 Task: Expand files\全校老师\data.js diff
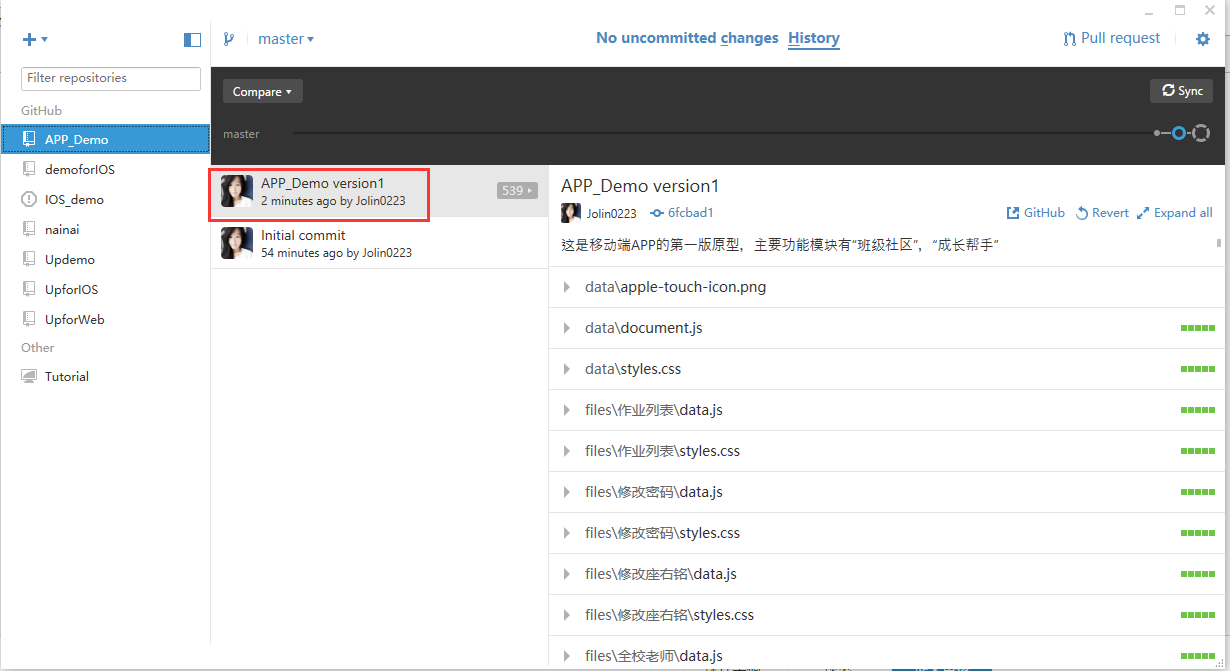coord(567,656)
